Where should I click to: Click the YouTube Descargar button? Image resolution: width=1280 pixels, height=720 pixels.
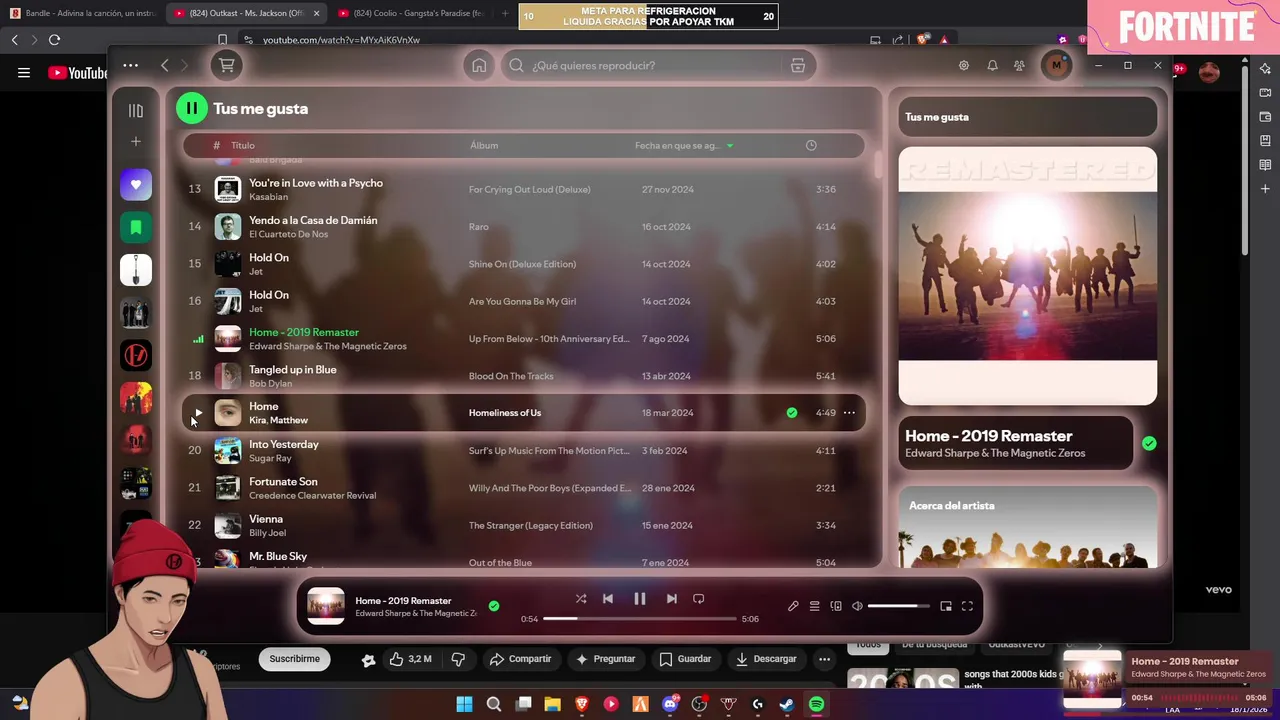tap(766, 659)
